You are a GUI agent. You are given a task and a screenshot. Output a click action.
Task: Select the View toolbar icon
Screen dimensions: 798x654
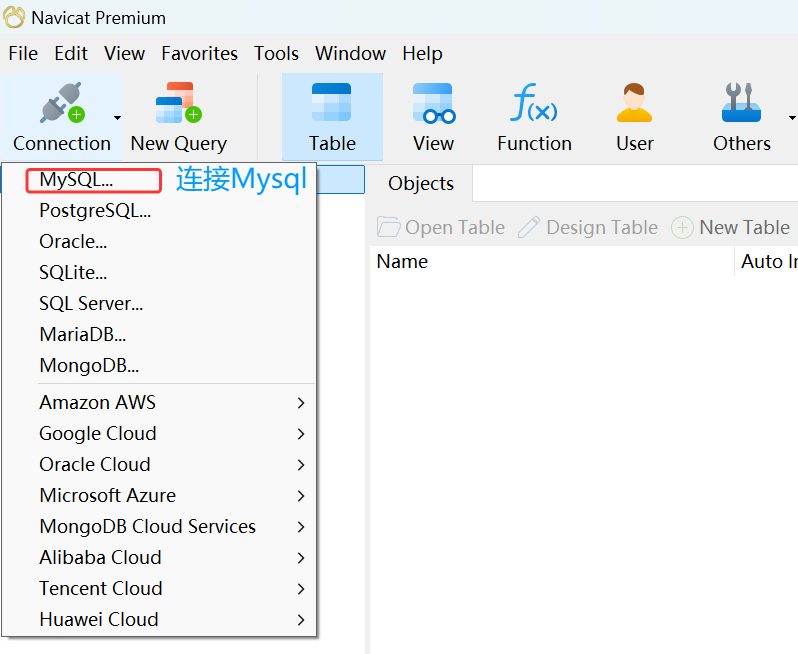pos(434,103)
